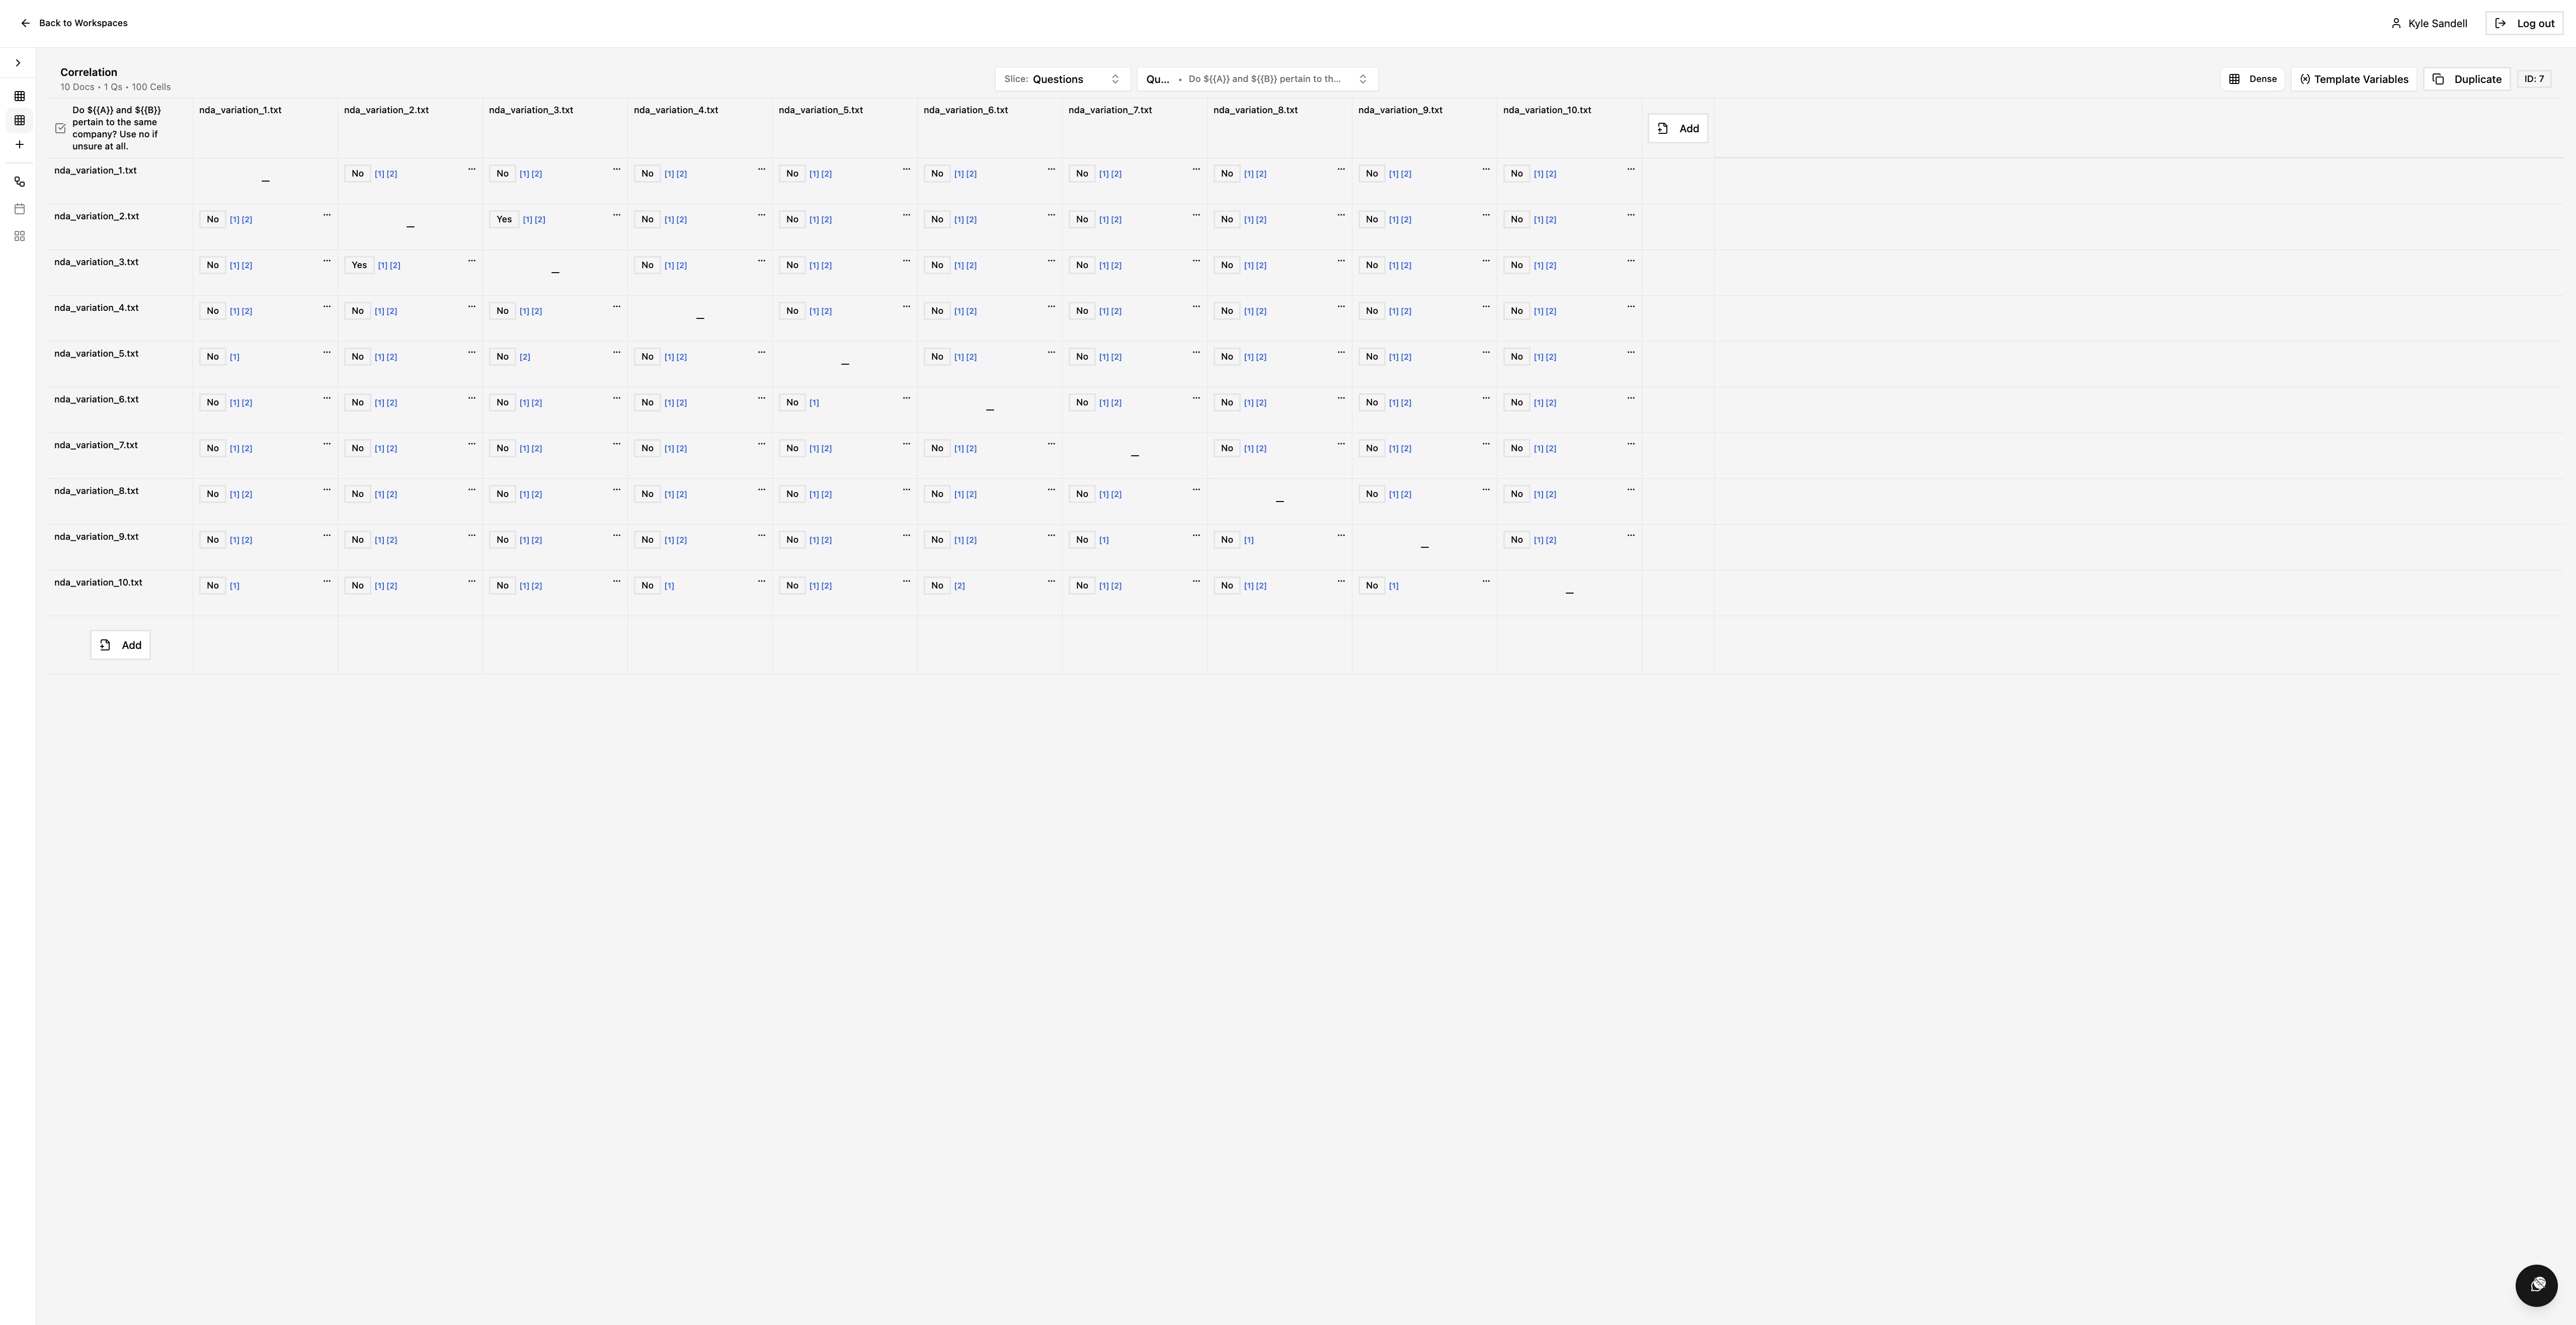Open the calendar sidebar icon
The width and height of the screenshot is (2576, 1325).
point(19,209)
